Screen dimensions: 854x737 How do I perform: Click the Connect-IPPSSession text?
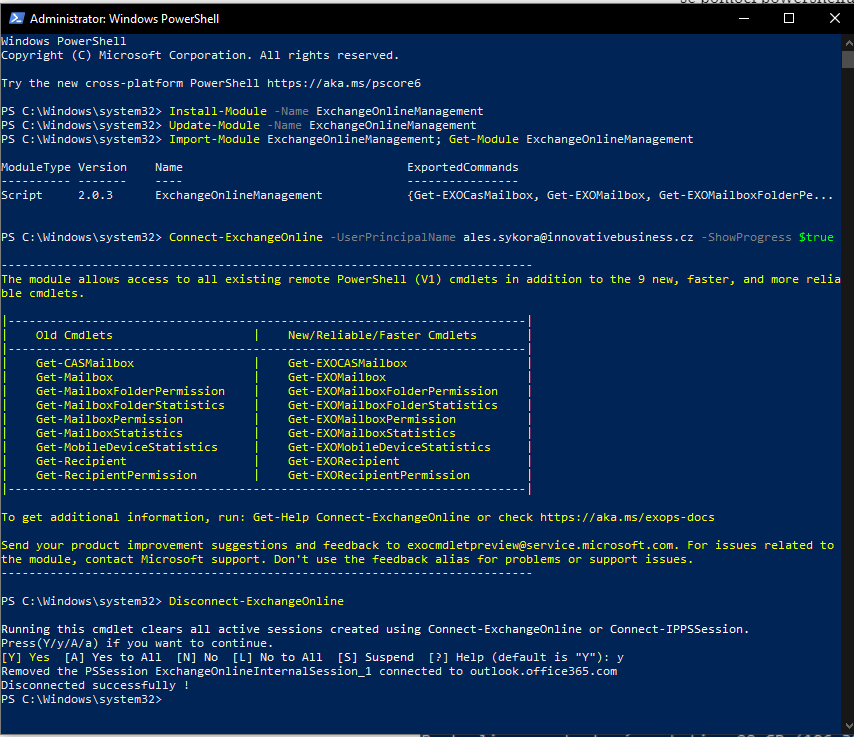676,630
